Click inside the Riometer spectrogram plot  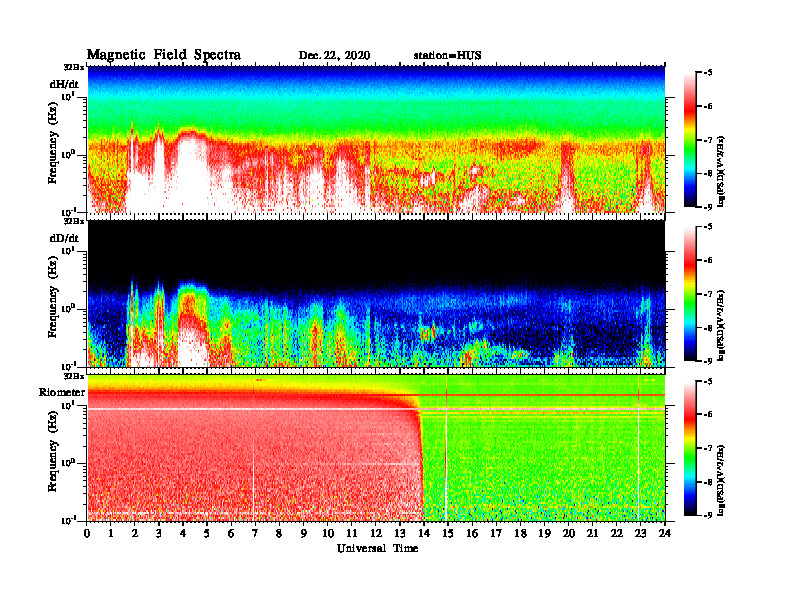pyautogui.click(x=376, y=448)
